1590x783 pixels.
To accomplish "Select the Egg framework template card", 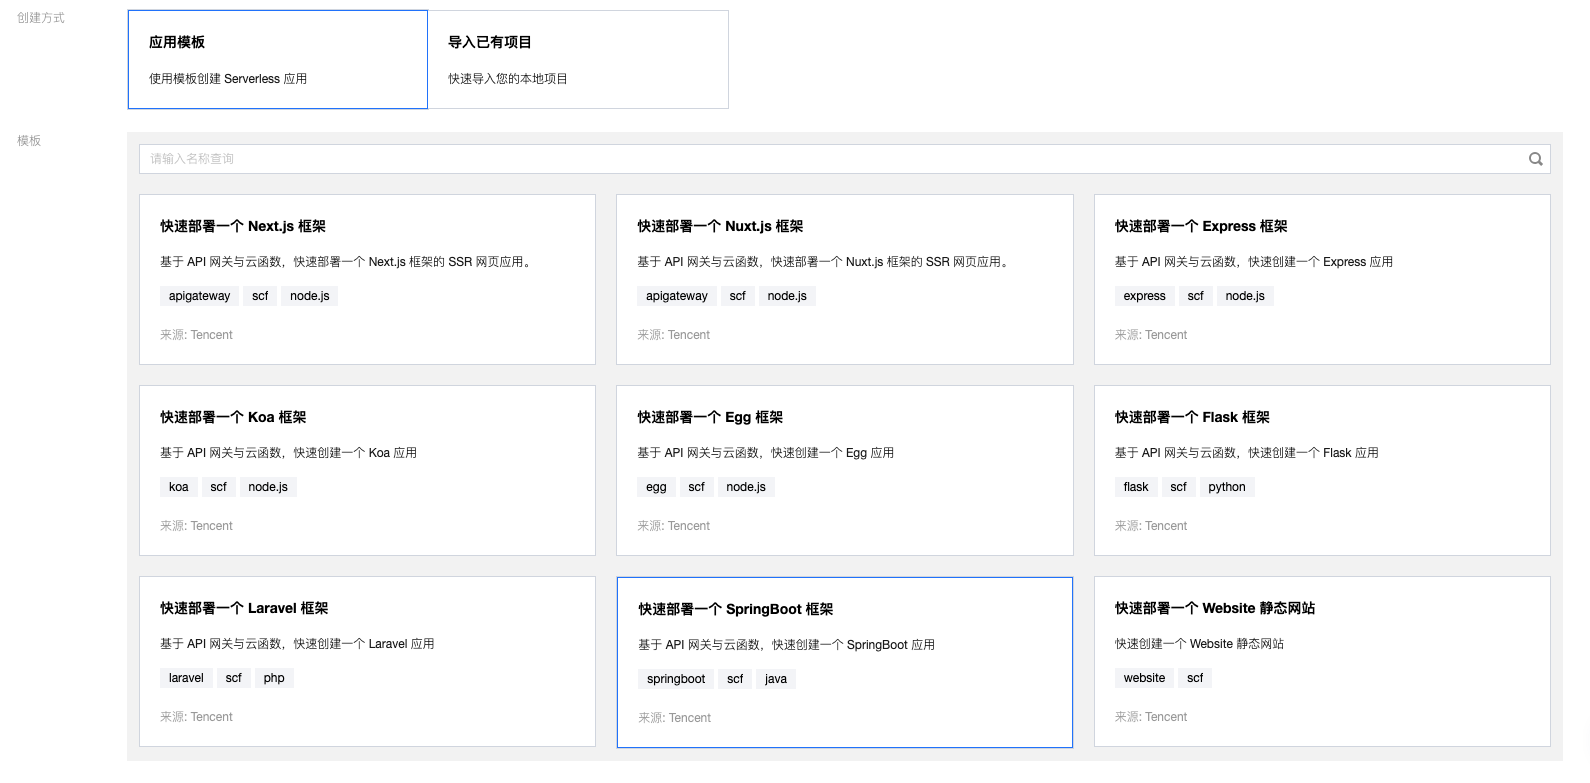I will 844,470.
